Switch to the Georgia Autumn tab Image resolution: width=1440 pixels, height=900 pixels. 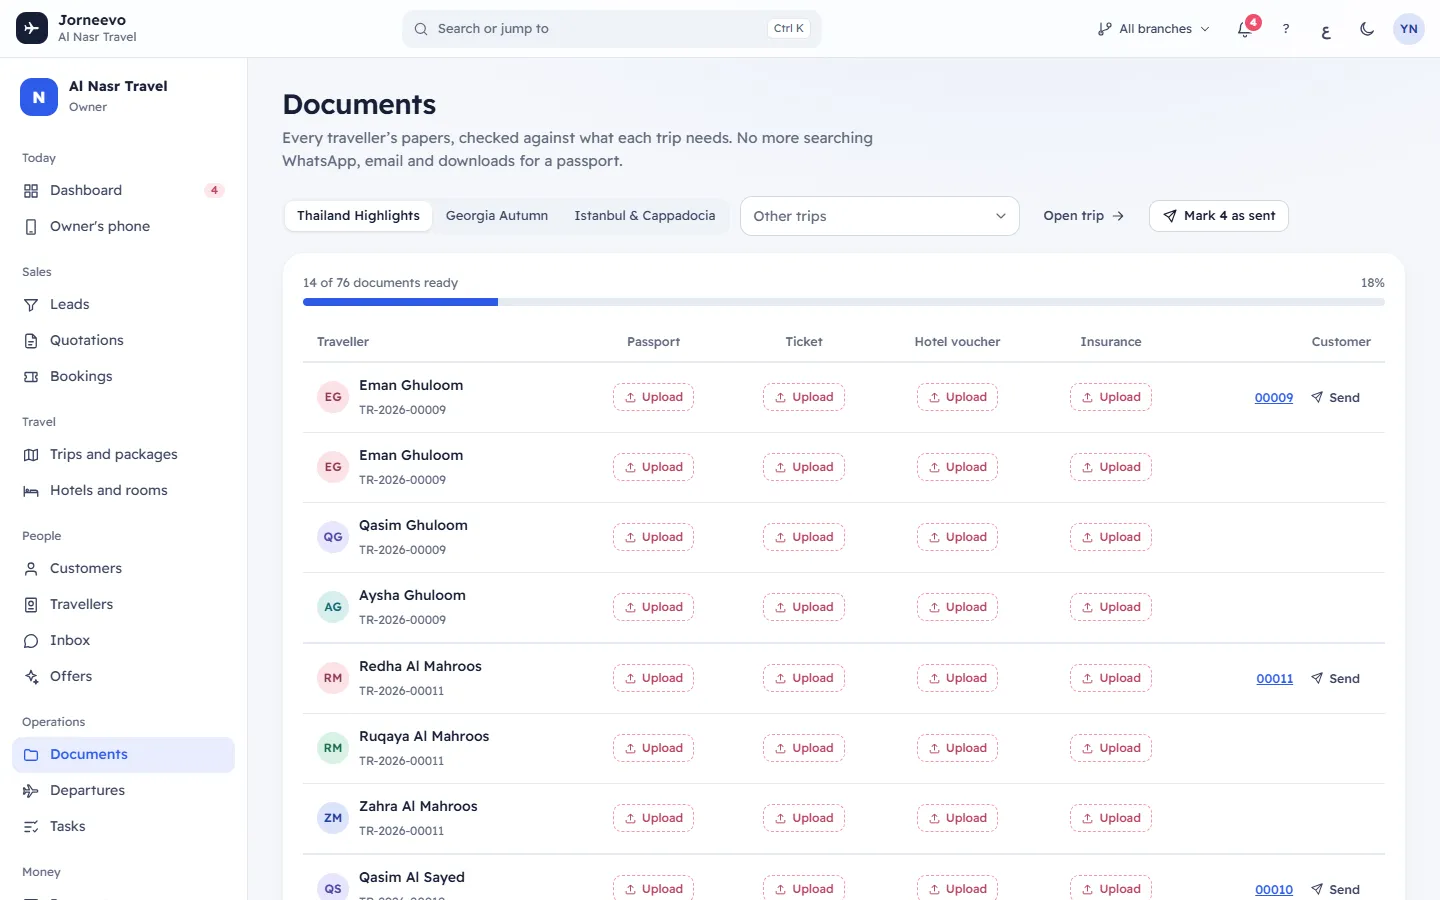(x=497, y=216)
